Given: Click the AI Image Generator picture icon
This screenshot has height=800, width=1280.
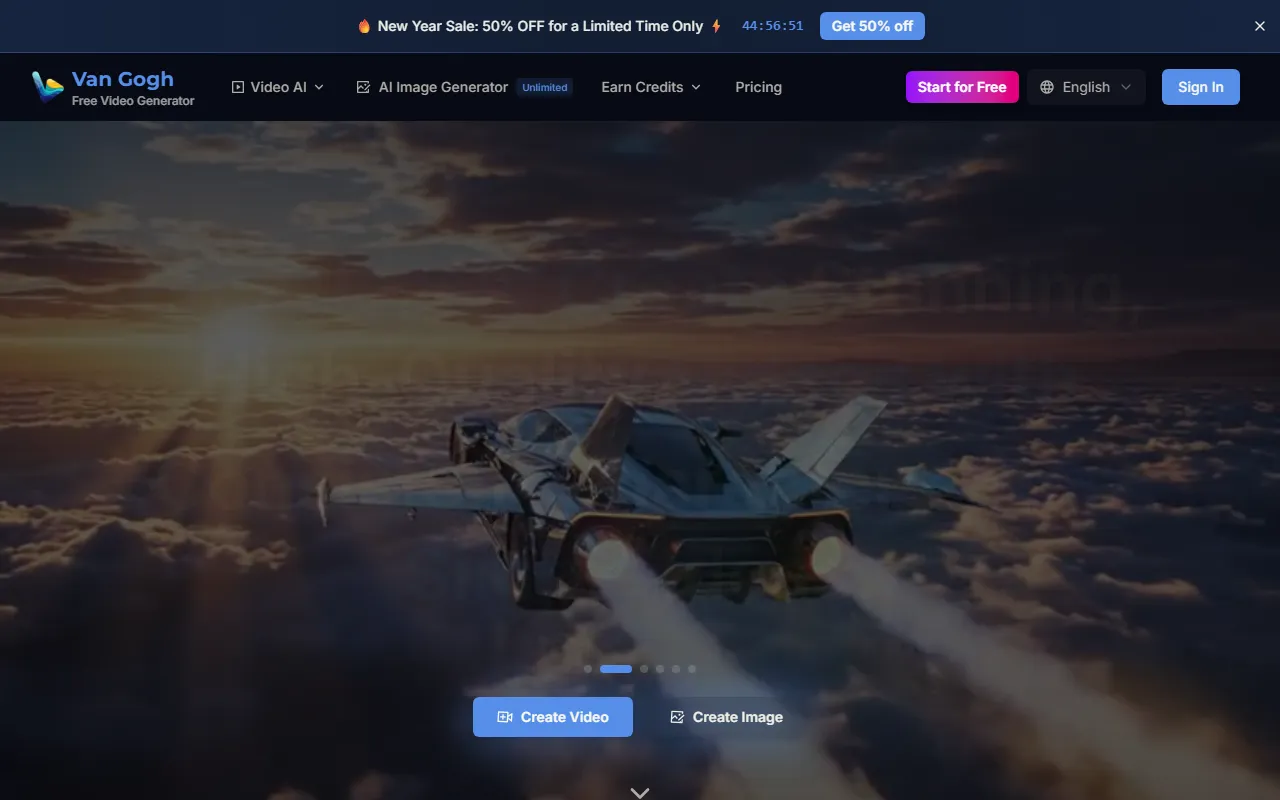Looking at the screenshot, I should pyautogui.click(x=364, y=87).
